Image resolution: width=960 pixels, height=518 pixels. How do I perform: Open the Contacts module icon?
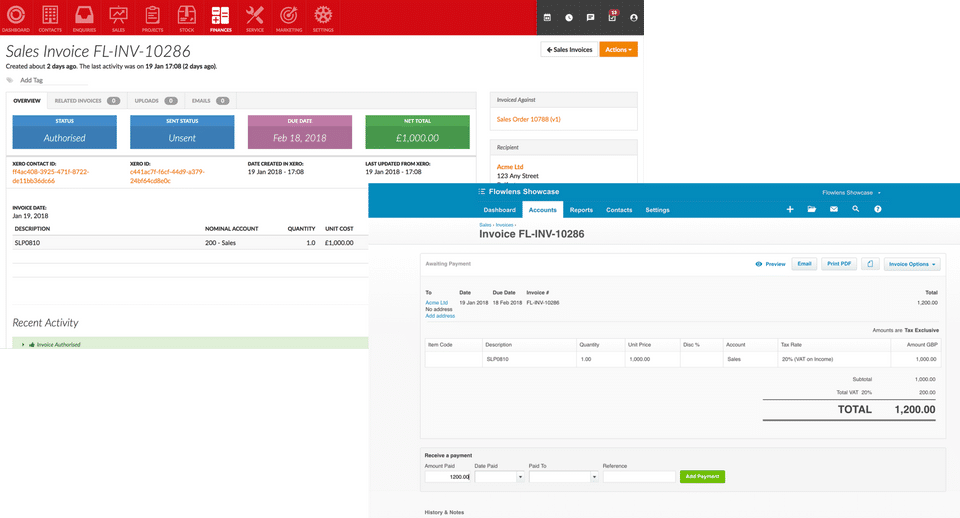tap(50, 18)
